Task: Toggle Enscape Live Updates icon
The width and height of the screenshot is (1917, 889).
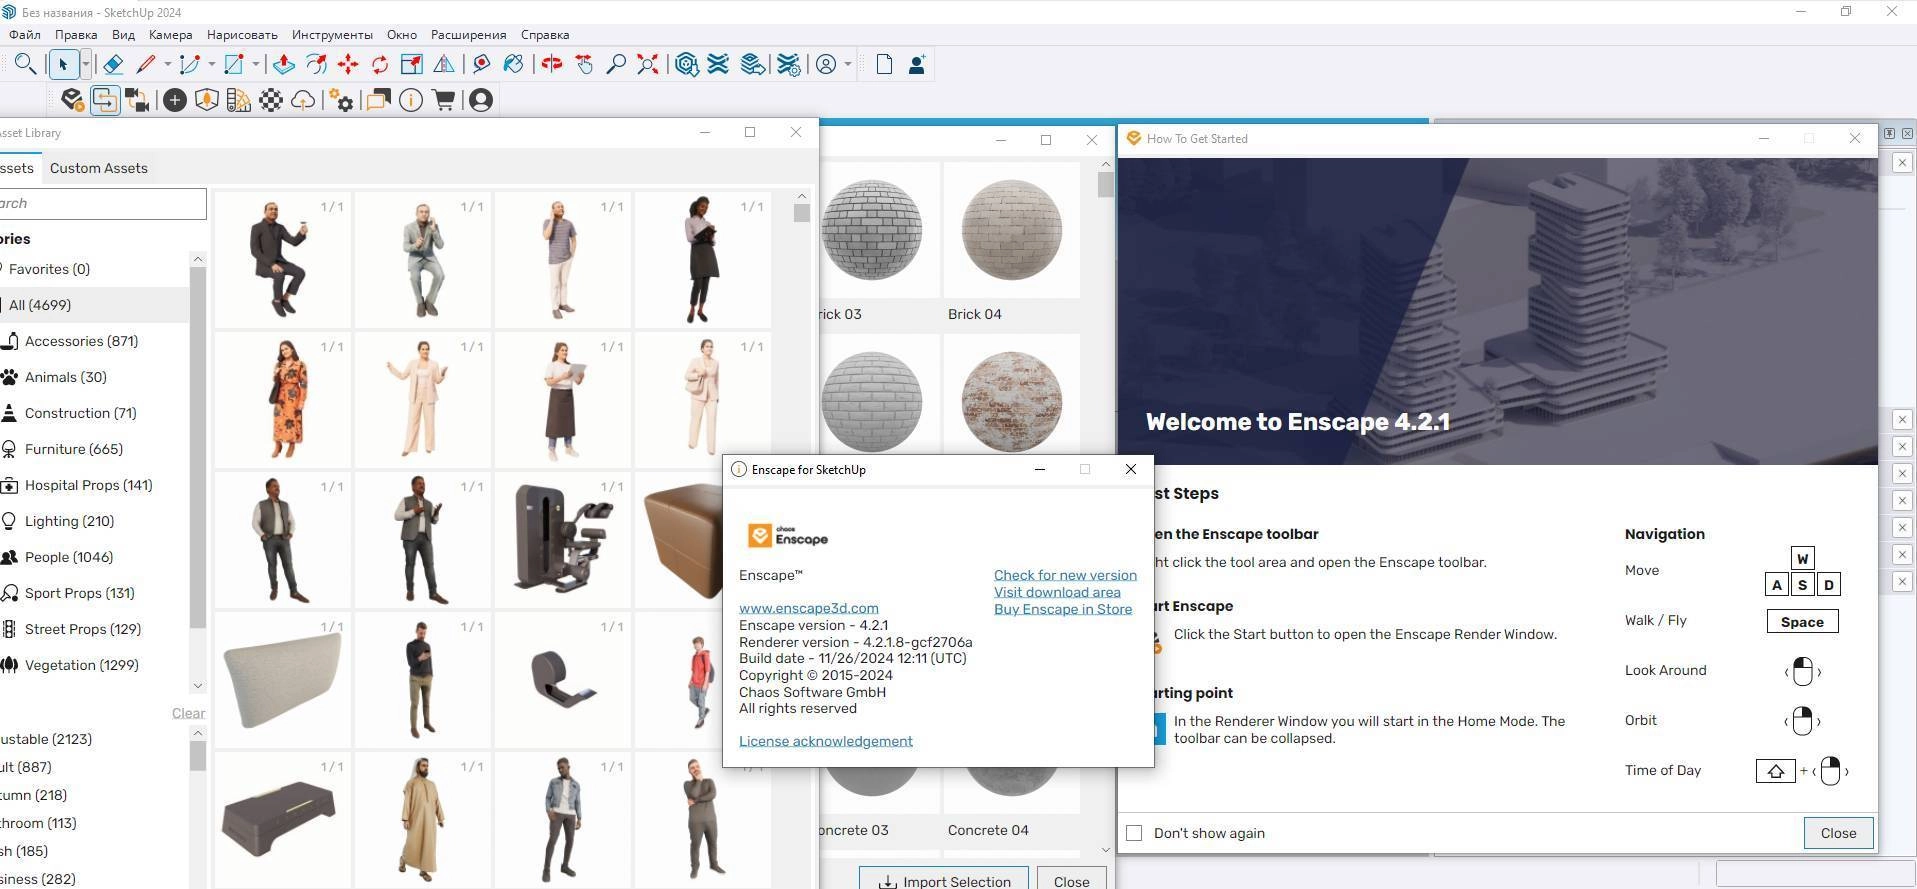Action: [104, 100]
